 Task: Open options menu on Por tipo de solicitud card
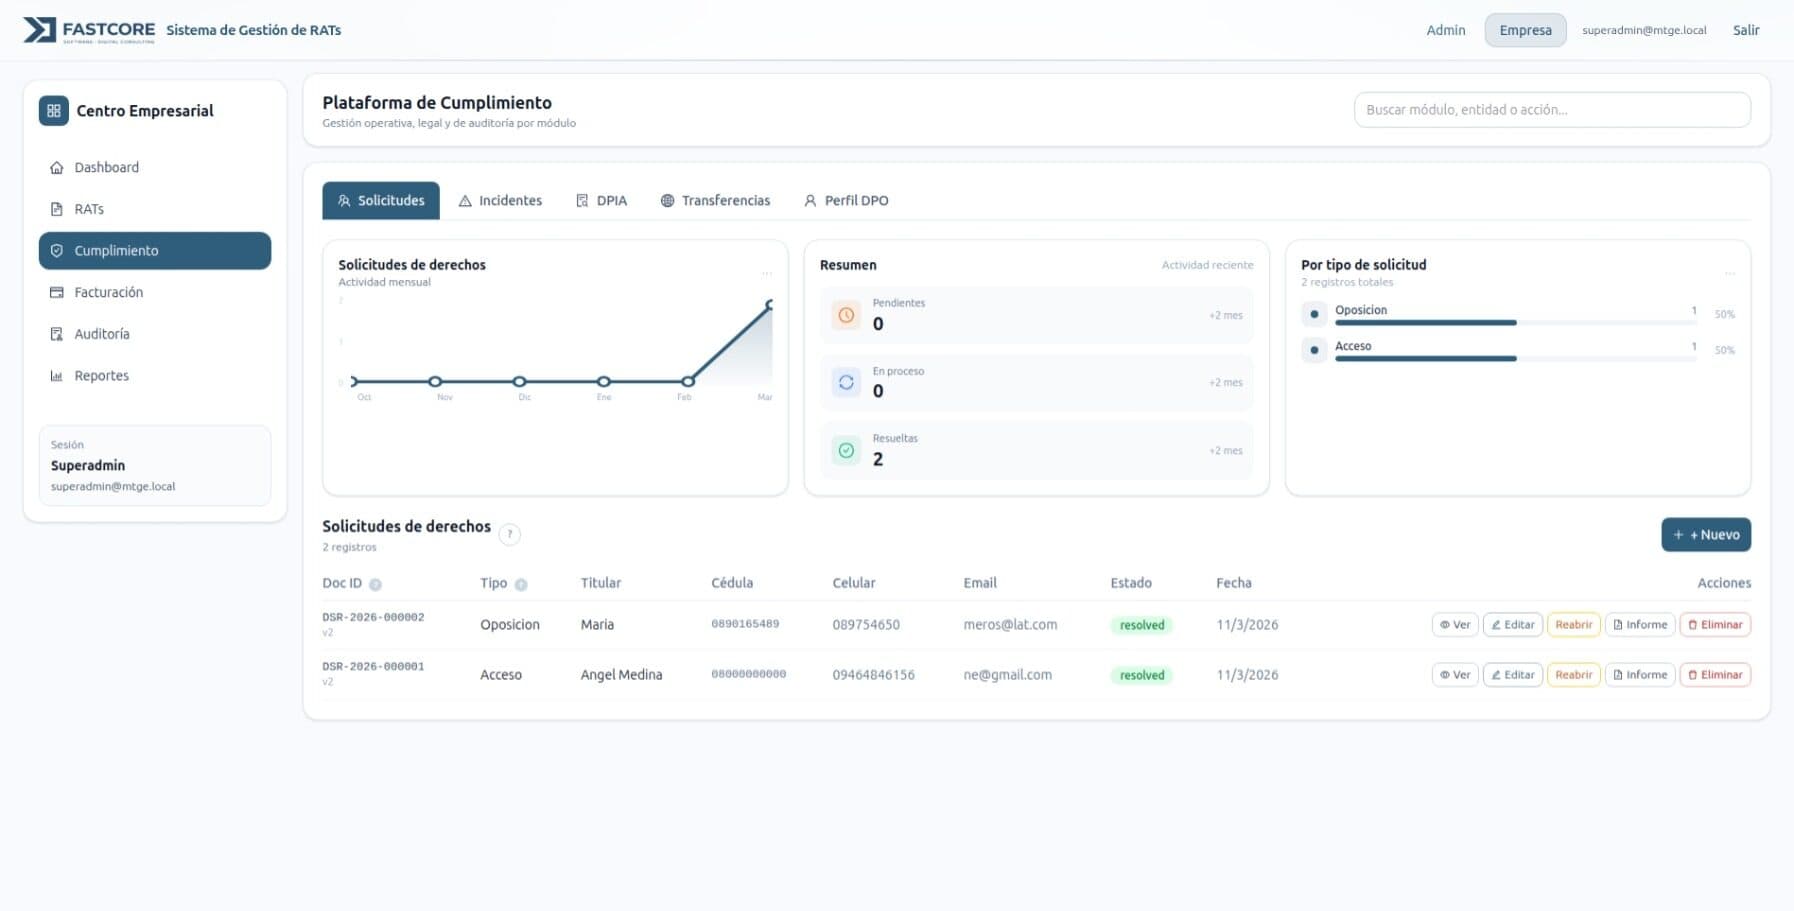coord(1729,273)
